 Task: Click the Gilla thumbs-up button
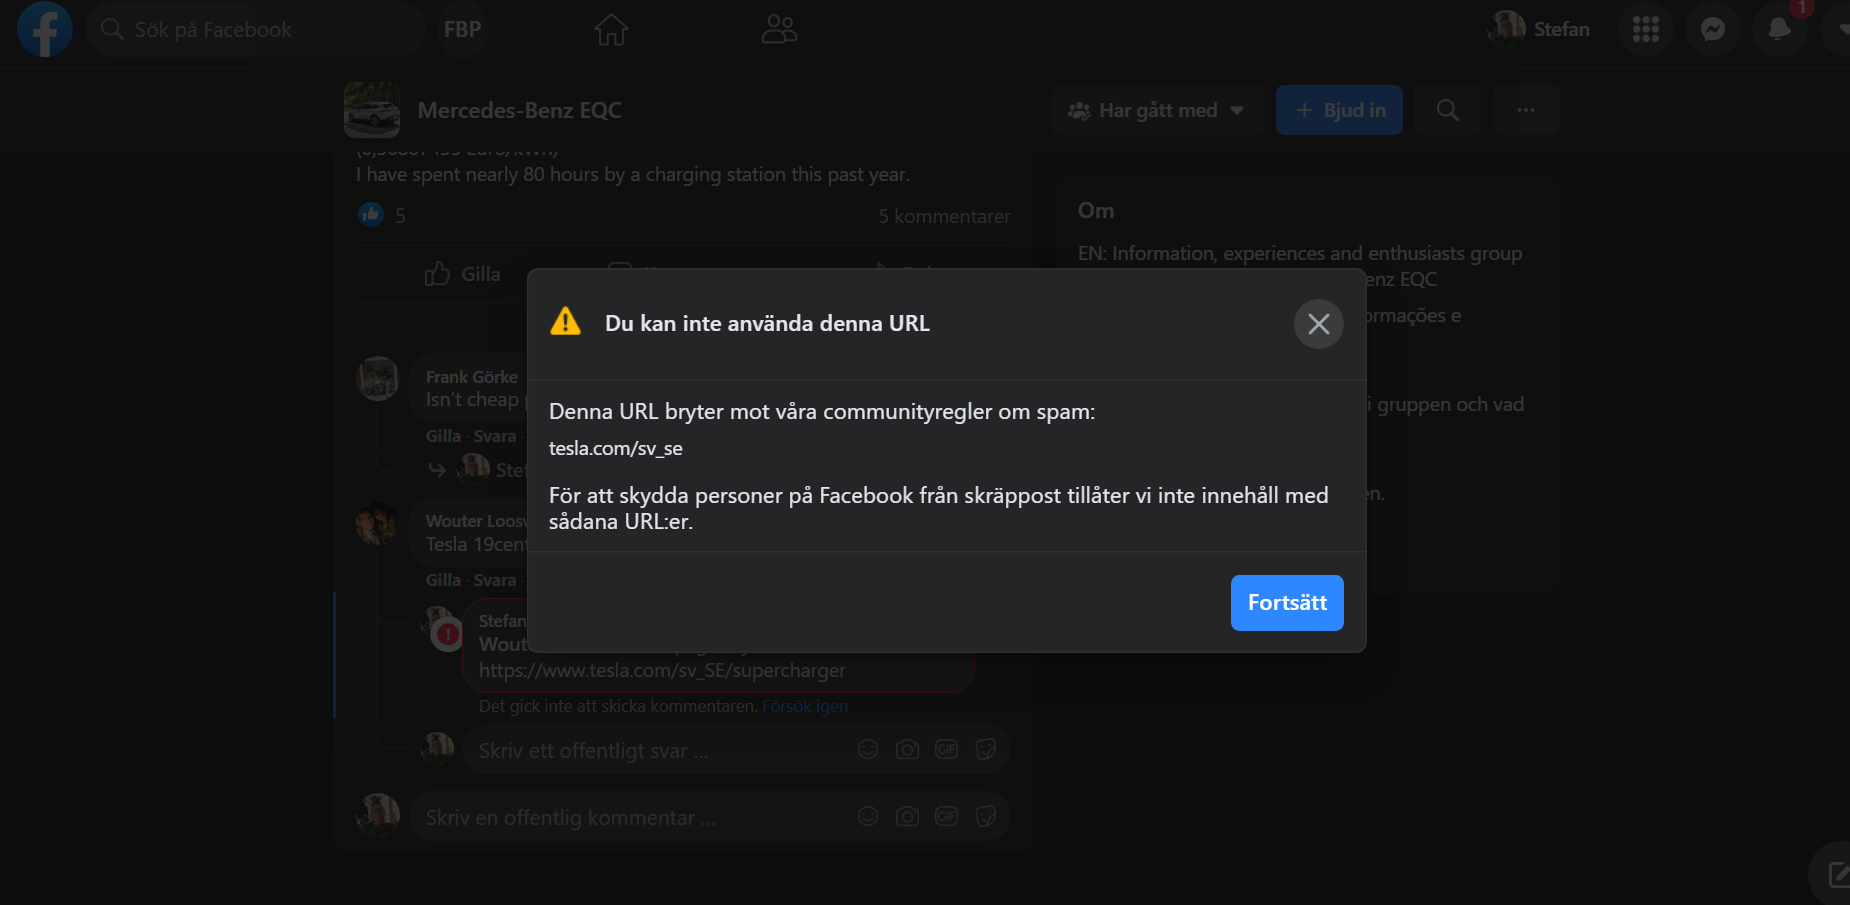[462, 274]
